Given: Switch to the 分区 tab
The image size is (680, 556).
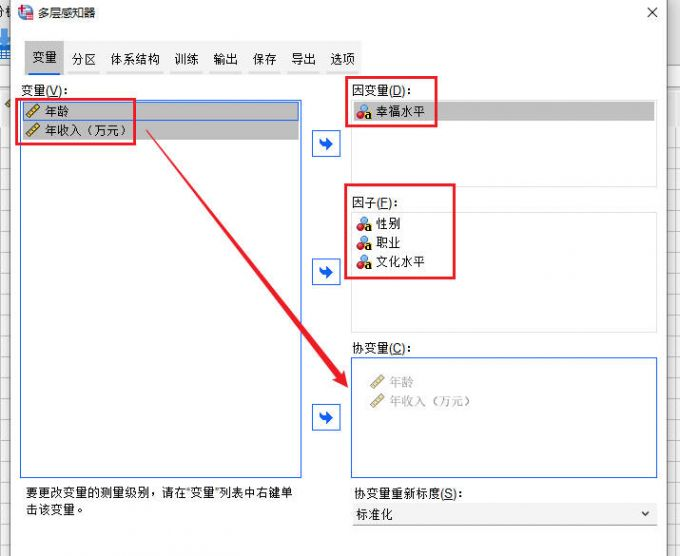Looking at the screenshot, I should point(84,59).
